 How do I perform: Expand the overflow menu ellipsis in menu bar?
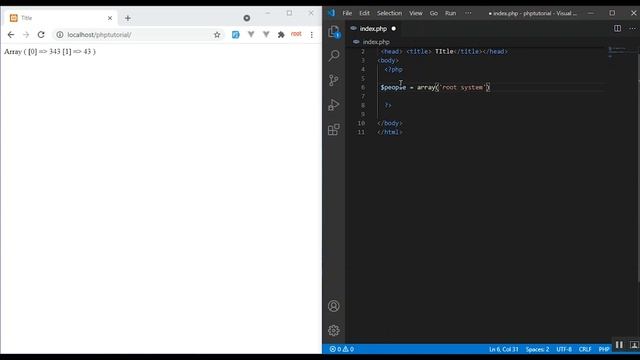tap(468, 13)
